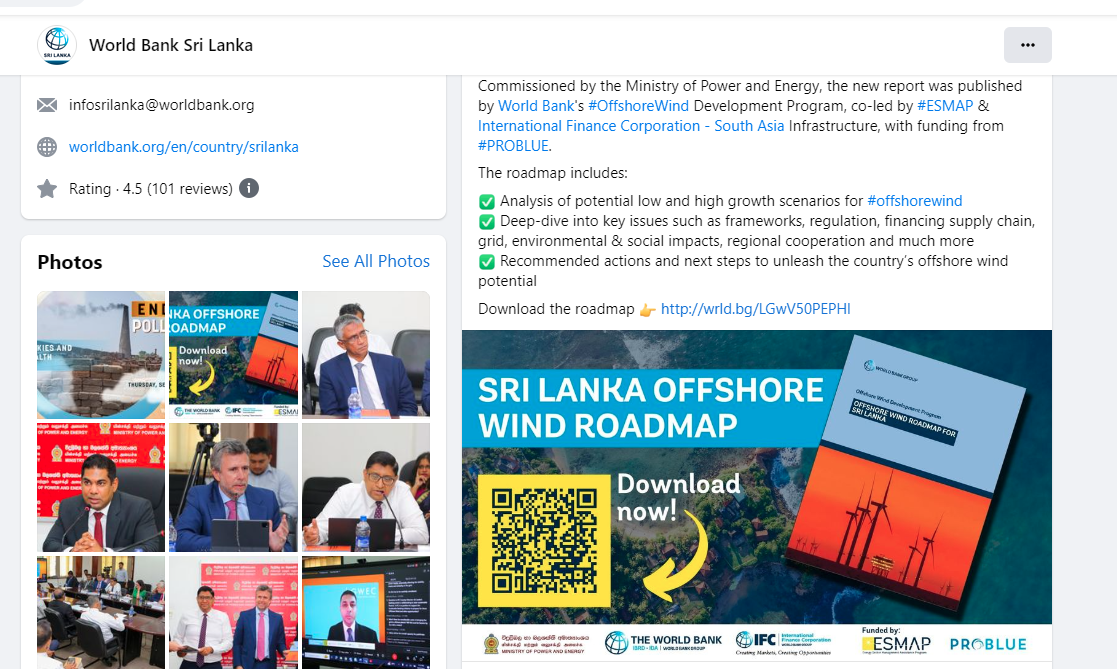This screenshot has width=1117, height=669.
Task: Open the Offshore Roadmap download photo thumbnail
Action: (x=233, y=354)
